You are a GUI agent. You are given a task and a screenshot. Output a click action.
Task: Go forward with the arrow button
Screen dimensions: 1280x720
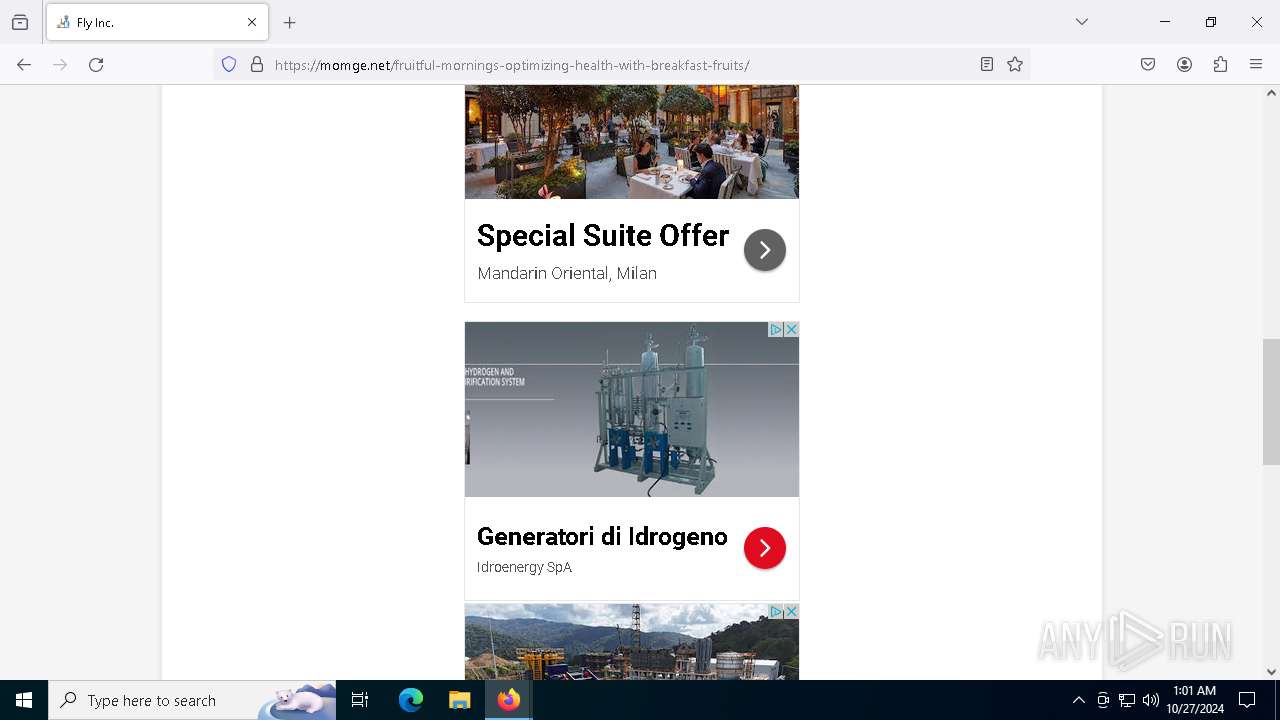pos(60,65)
